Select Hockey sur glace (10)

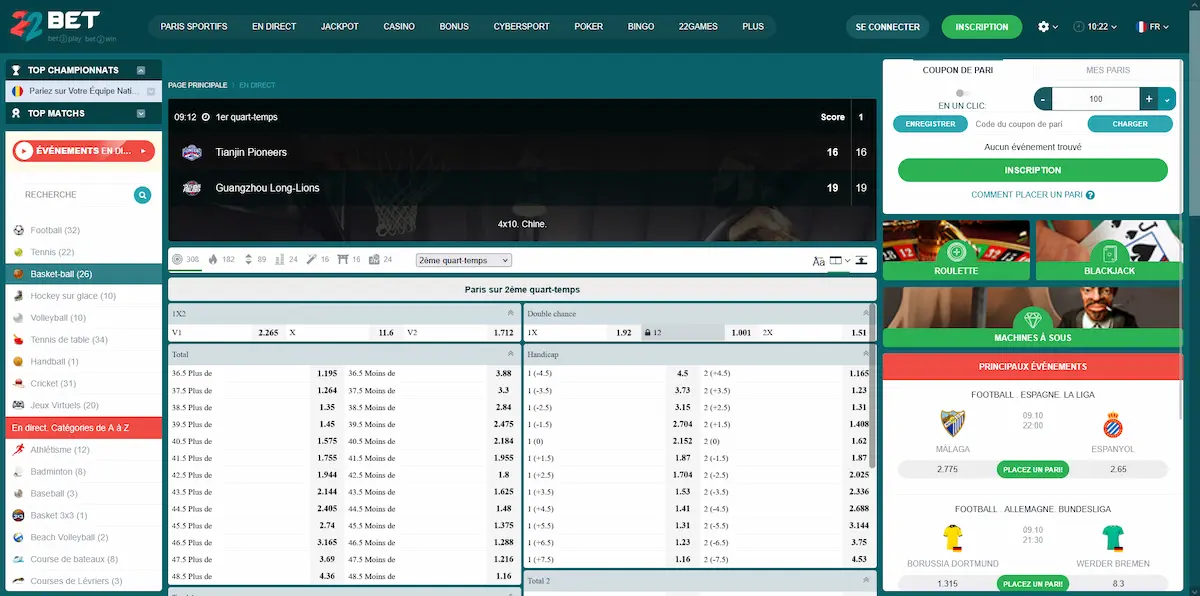pos(83,296)
